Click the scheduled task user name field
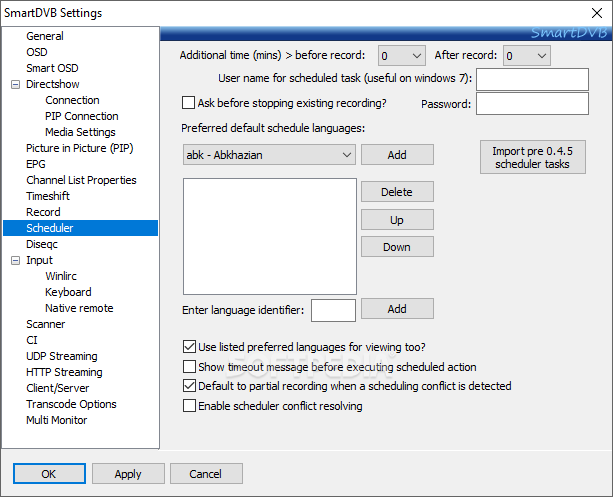Screen dimensions: 613x497 pyautogui.click(x=532, y=79)
